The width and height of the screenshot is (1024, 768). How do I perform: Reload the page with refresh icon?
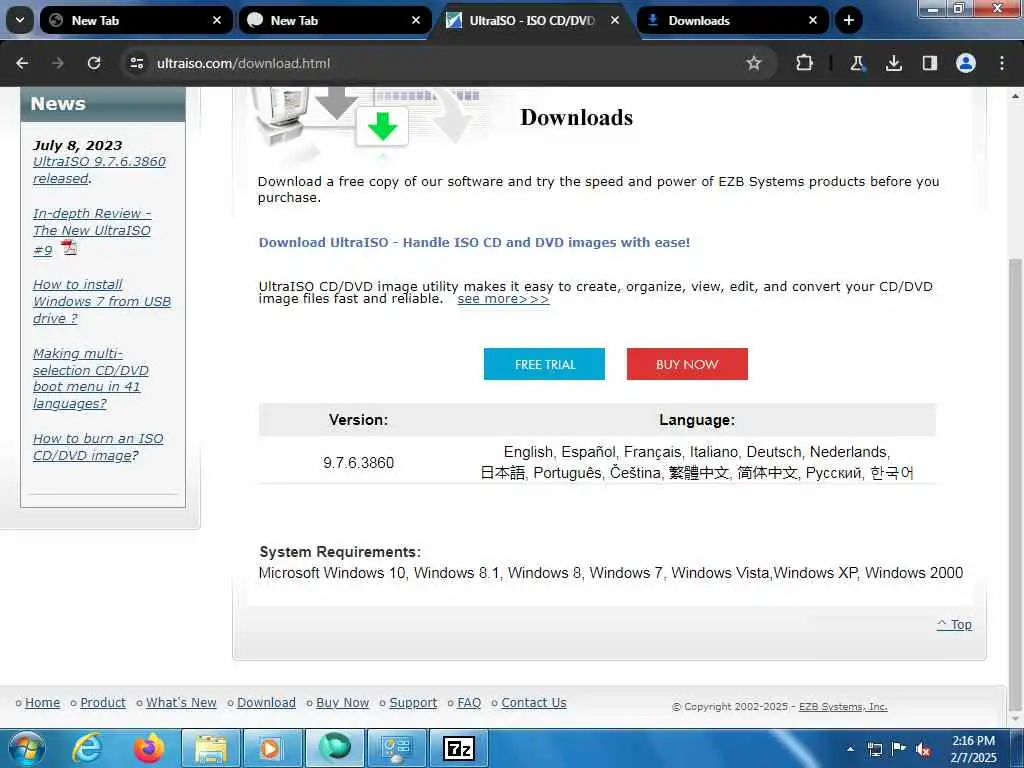pyautogui.click(x=94, y=63)
